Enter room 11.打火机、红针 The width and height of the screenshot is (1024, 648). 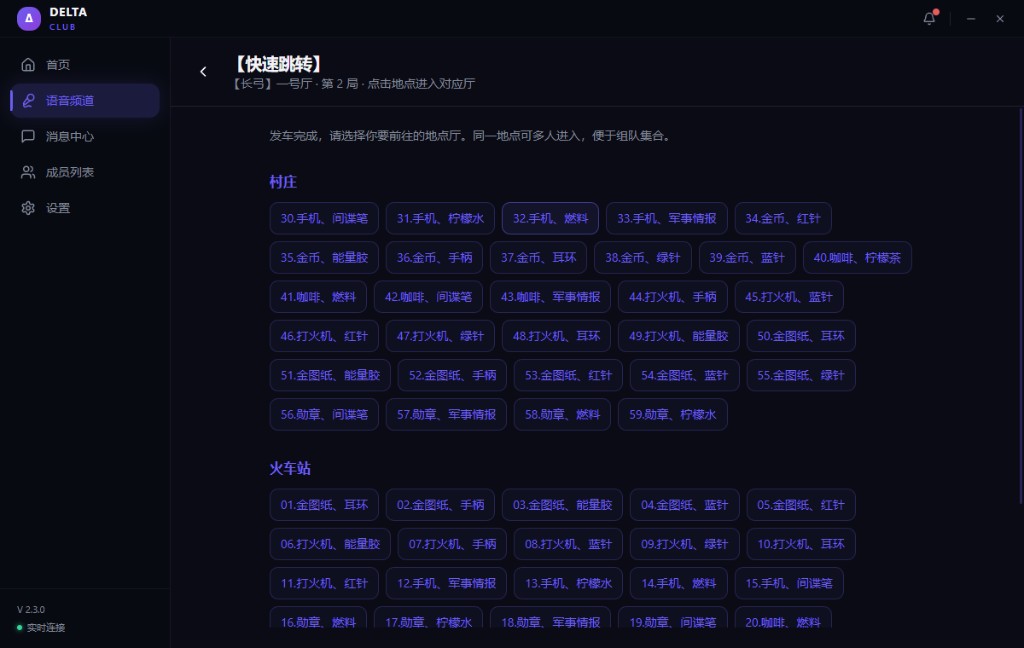324,583
